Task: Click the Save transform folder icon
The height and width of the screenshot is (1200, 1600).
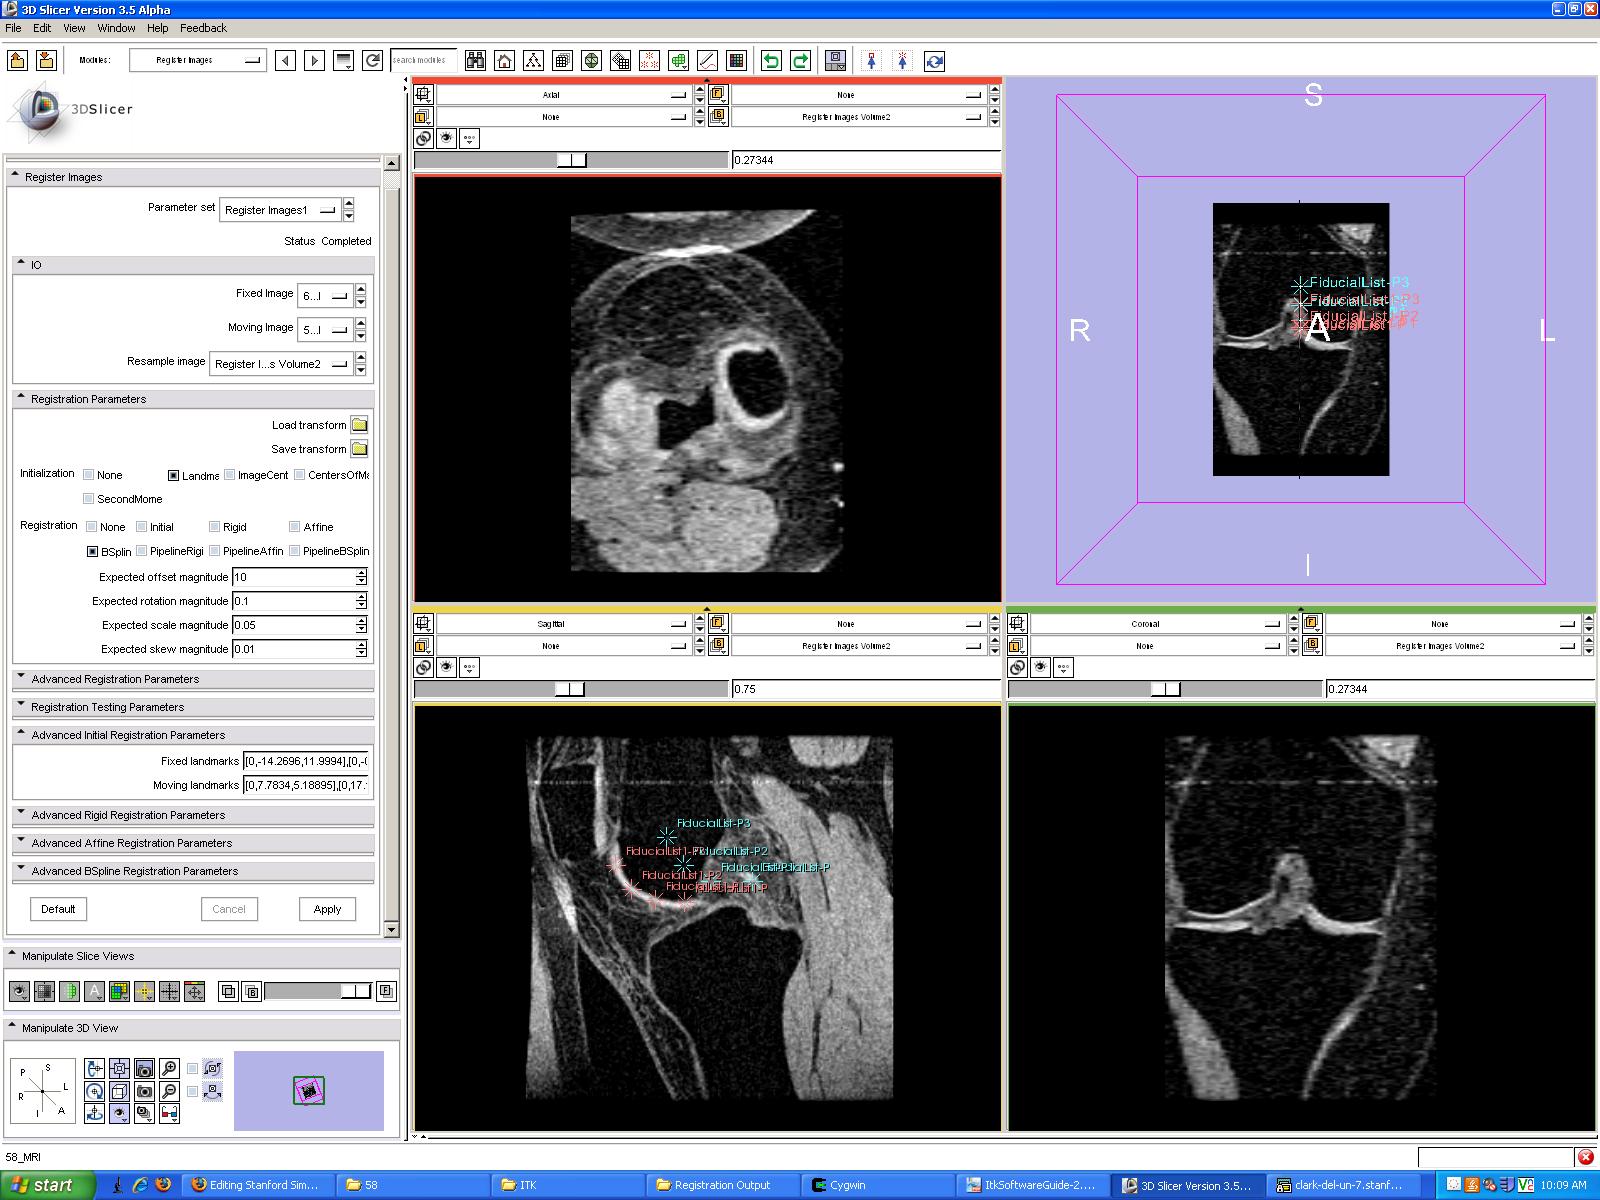Action: click(x=359, y=449)
